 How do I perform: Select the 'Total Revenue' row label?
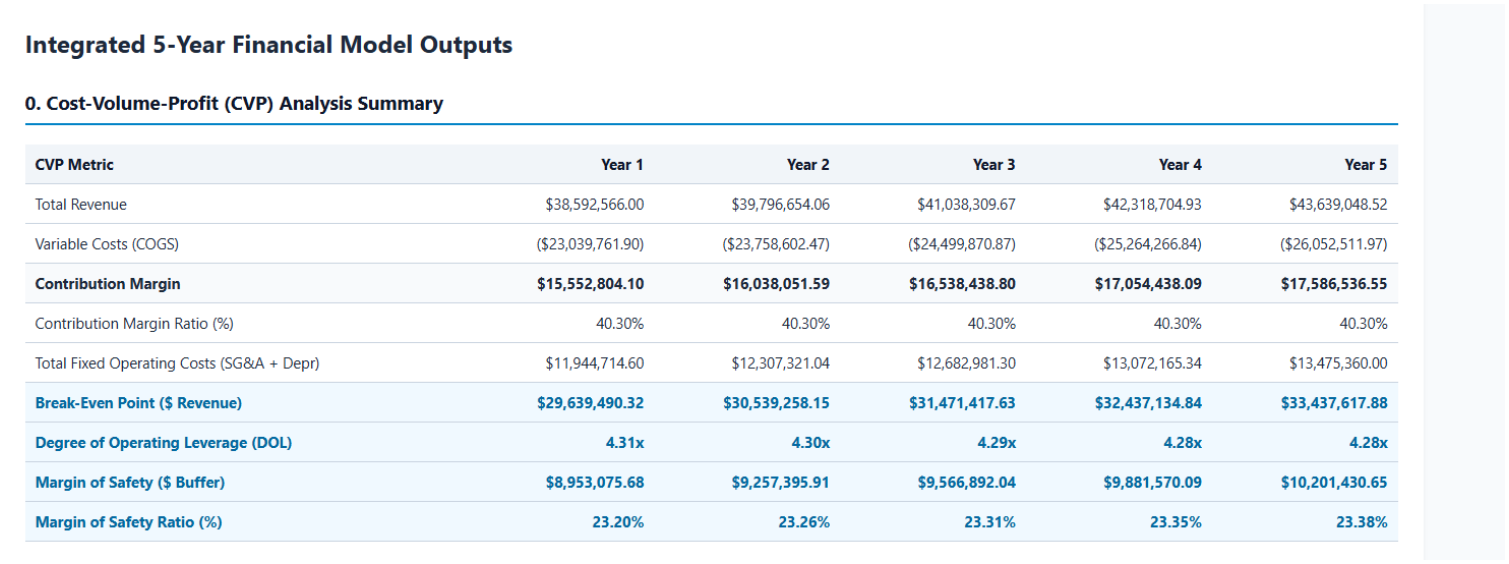(81, 204)
